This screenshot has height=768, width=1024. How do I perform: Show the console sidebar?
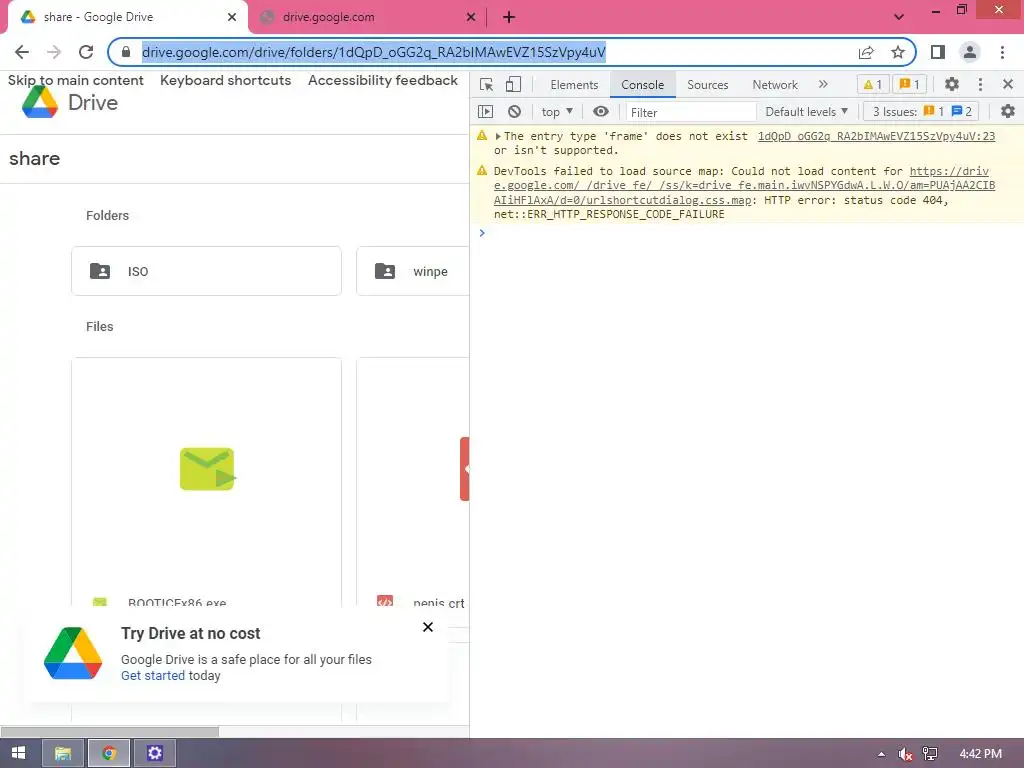tap(485, 112)
